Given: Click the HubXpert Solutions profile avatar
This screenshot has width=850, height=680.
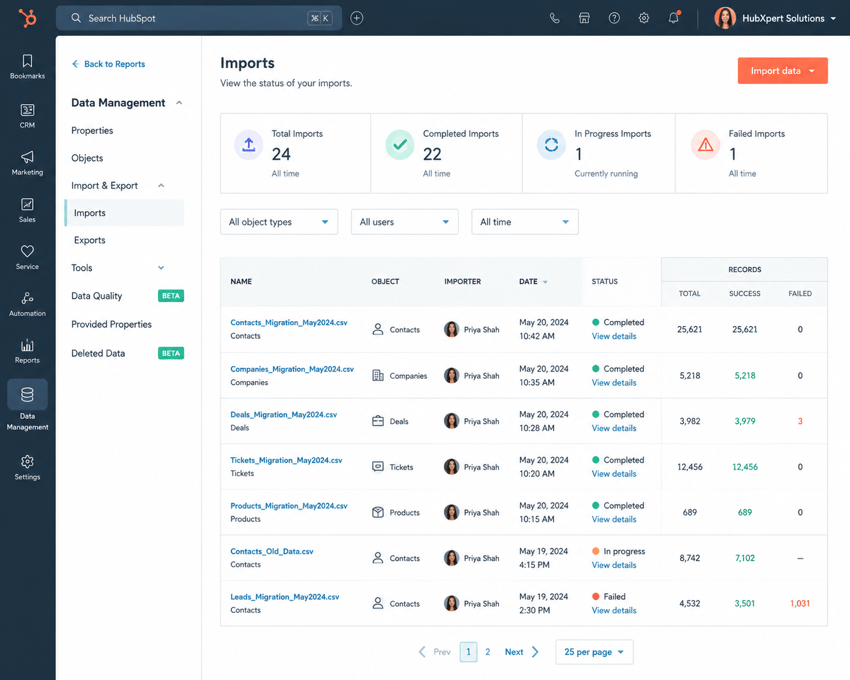Looking at the screenshot, I should pyautogui.click(x=725, y=18).
